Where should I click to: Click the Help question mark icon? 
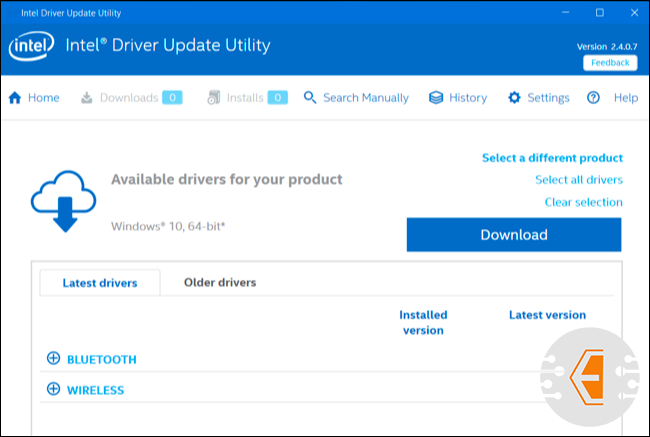pyautogui.click(x=593, y=98)
